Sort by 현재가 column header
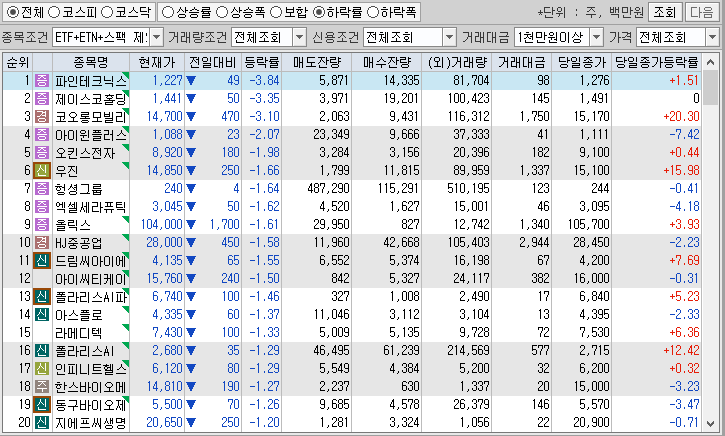The width and height of the screenshot is (725, 436). pyautogui.click(x=157, y=62)
